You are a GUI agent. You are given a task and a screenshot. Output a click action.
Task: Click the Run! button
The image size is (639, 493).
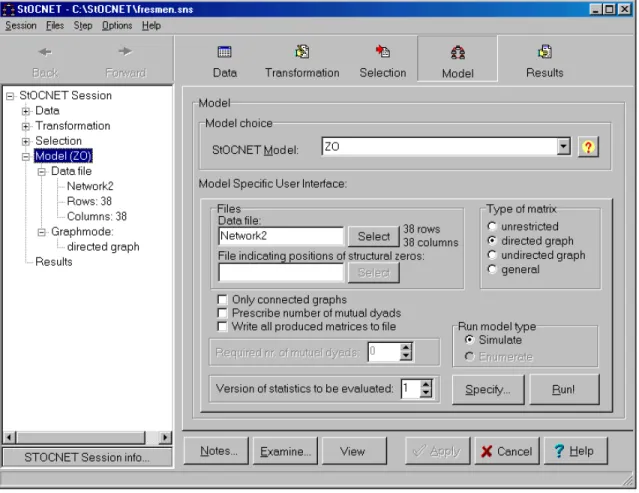point(564,390)
